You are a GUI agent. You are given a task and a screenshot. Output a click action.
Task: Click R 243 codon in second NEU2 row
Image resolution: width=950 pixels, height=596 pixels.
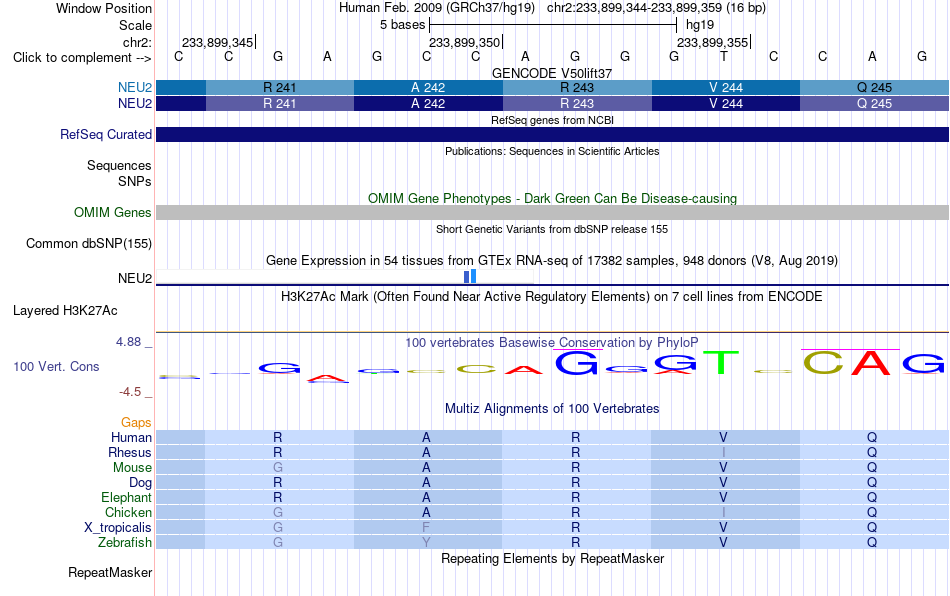coord(577,104)
